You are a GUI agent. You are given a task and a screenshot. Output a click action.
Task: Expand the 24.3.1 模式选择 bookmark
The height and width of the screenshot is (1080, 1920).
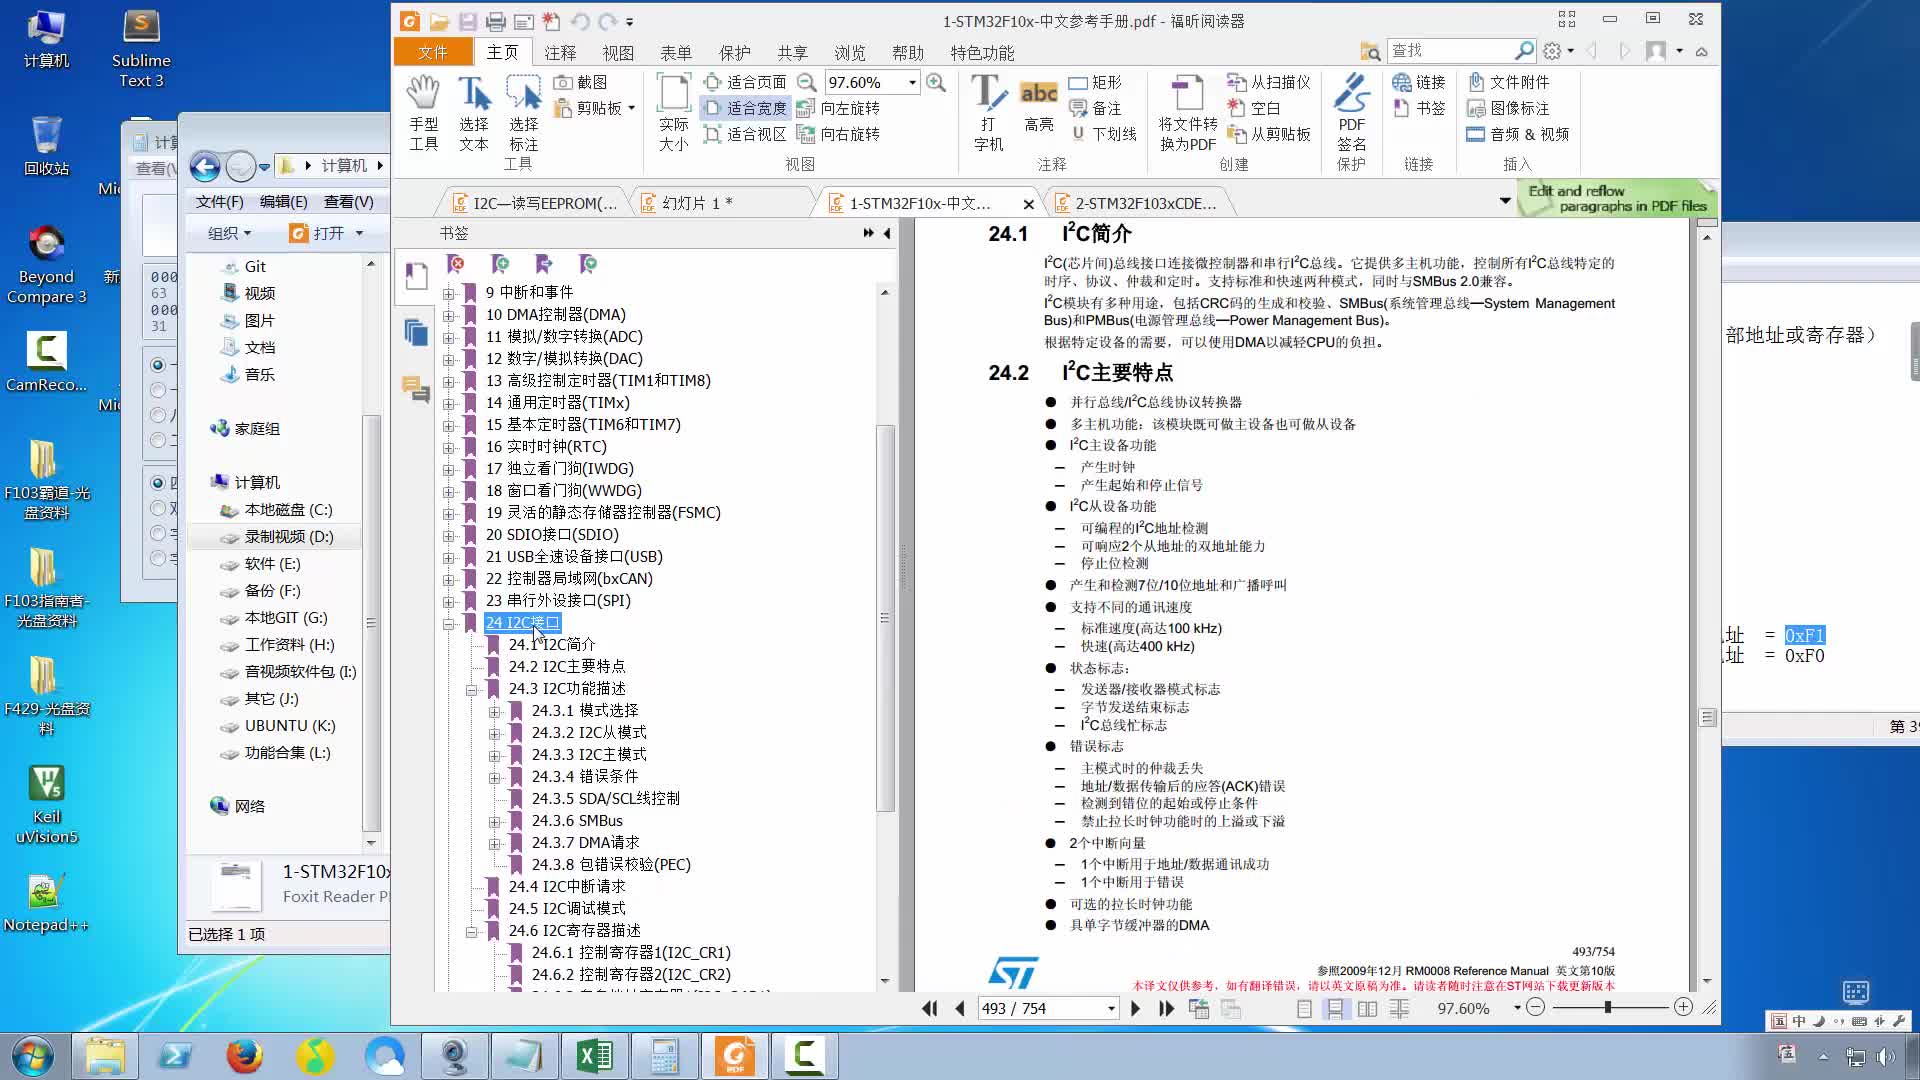[495, 711]
